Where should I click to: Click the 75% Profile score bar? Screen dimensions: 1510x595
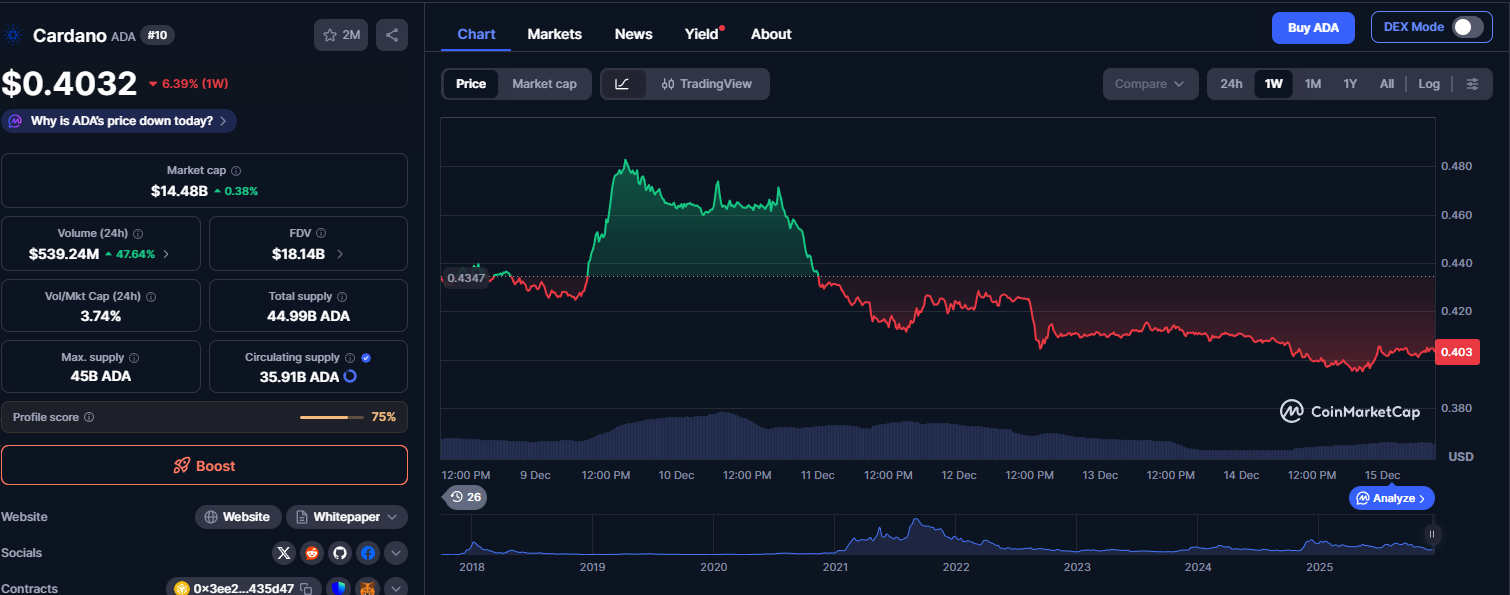(x=331, y=417)
